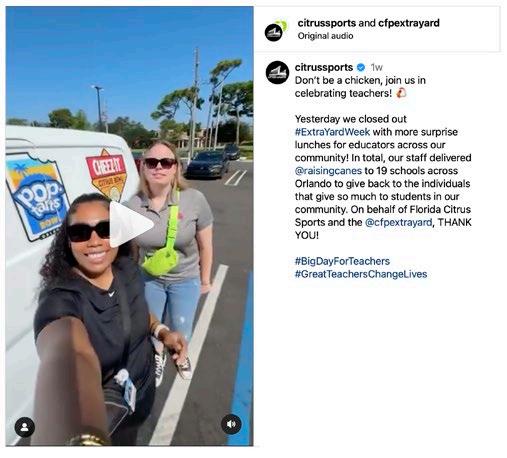Click the 1w post timestamp

pos(377,68)
